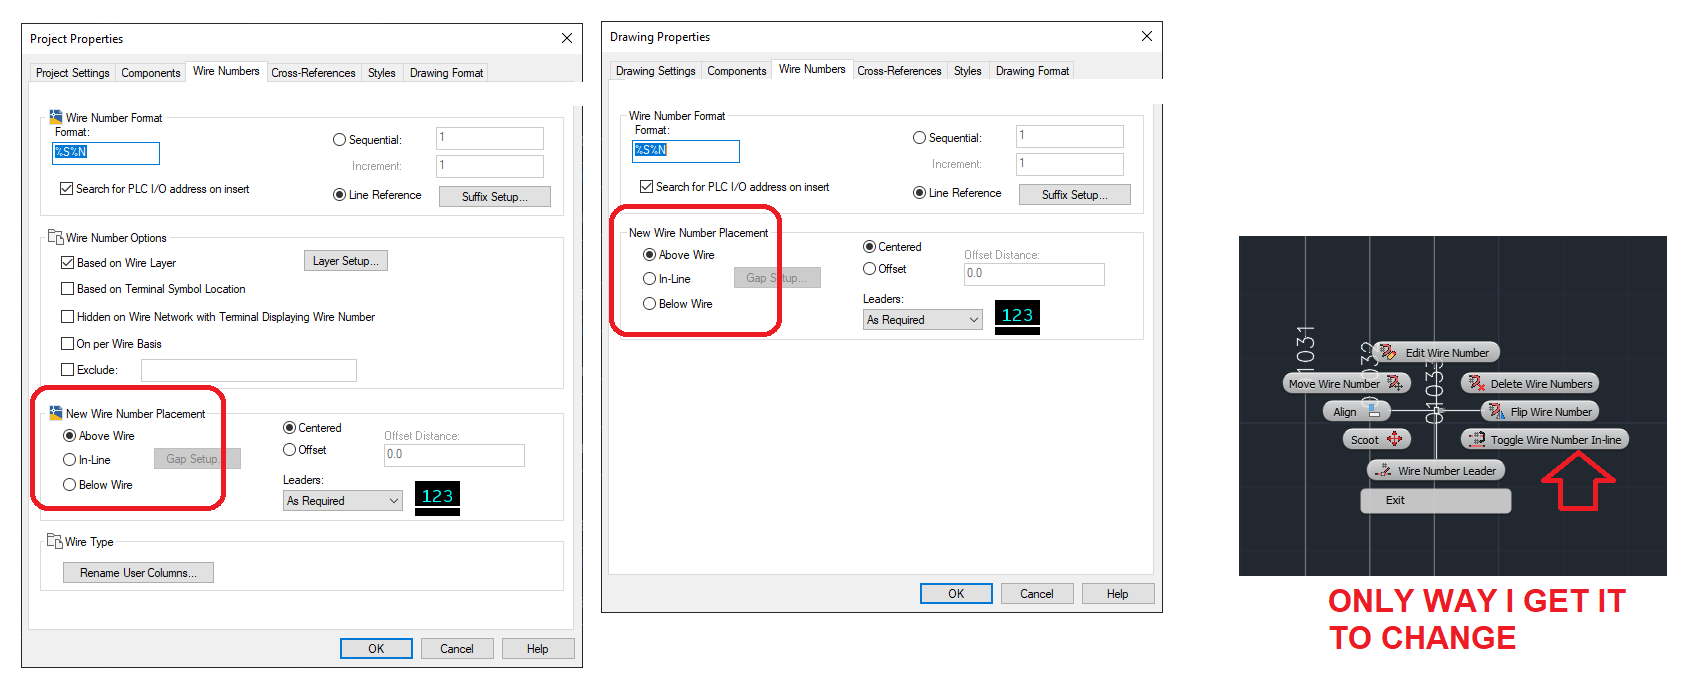Click Wire Number Options section icon
This screenshot has width=1687, height=682.
(x=56, y=237)
